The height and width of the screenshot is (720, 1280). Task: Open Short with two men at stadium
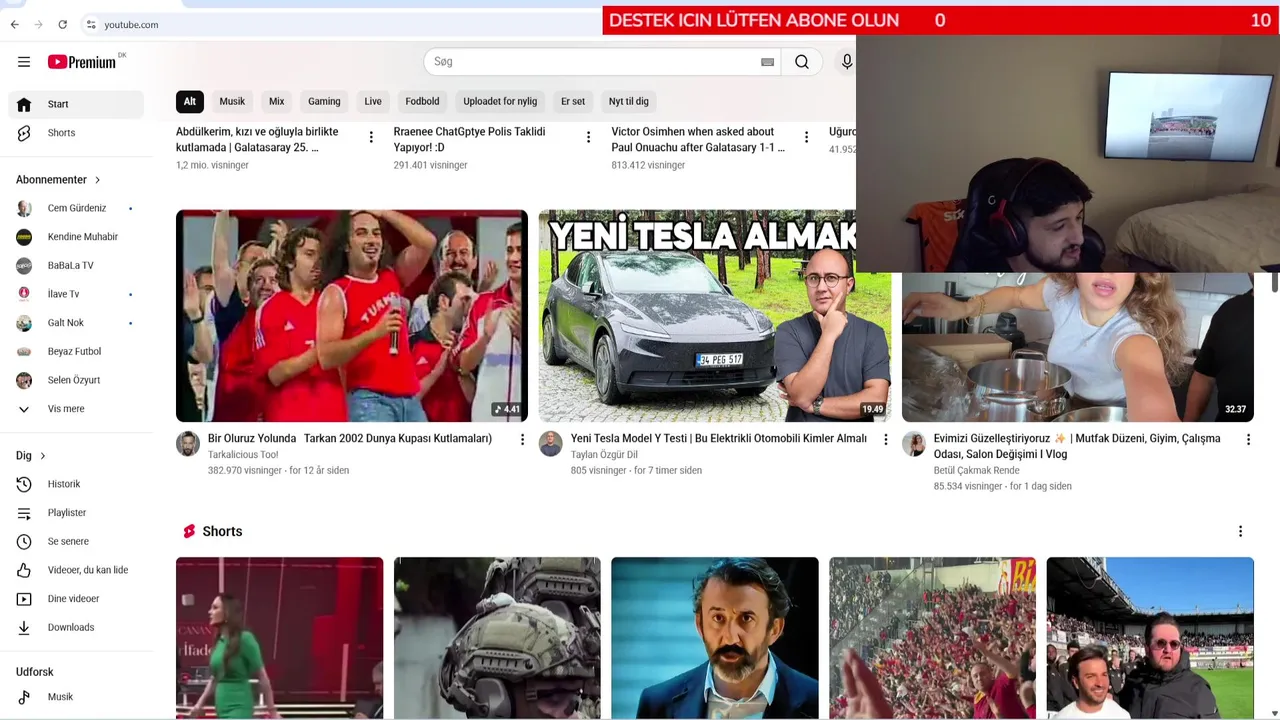coord(1150,638)
